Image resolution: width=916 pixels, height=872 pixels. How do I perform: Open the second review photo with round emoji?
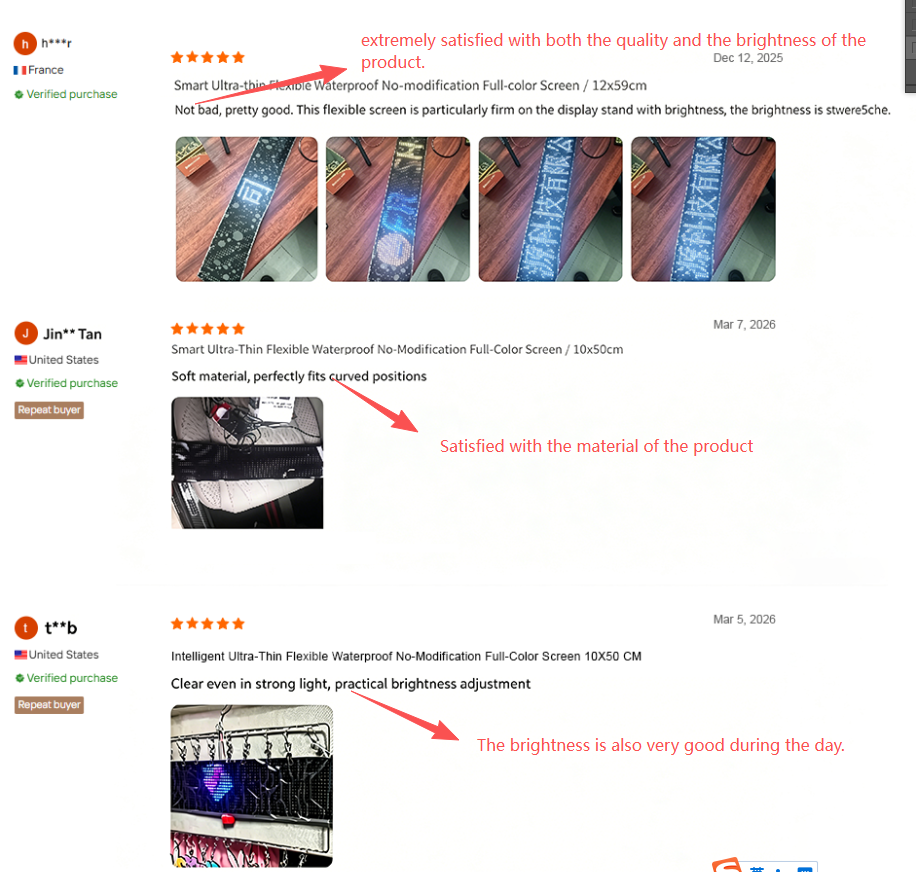(398, 209)
